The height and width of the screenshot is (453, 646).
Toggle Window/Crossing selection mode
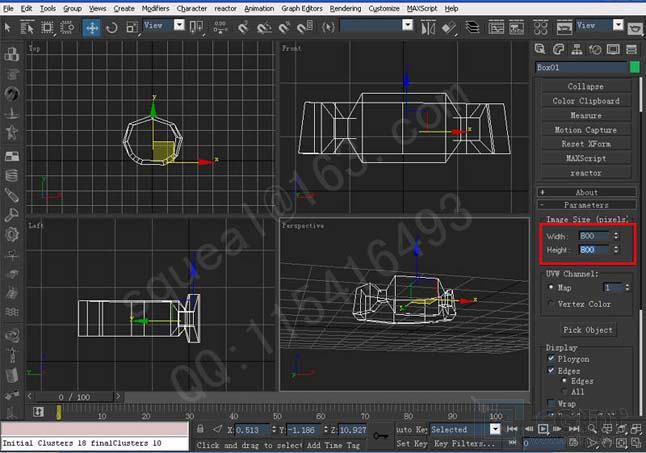[67, 28]
